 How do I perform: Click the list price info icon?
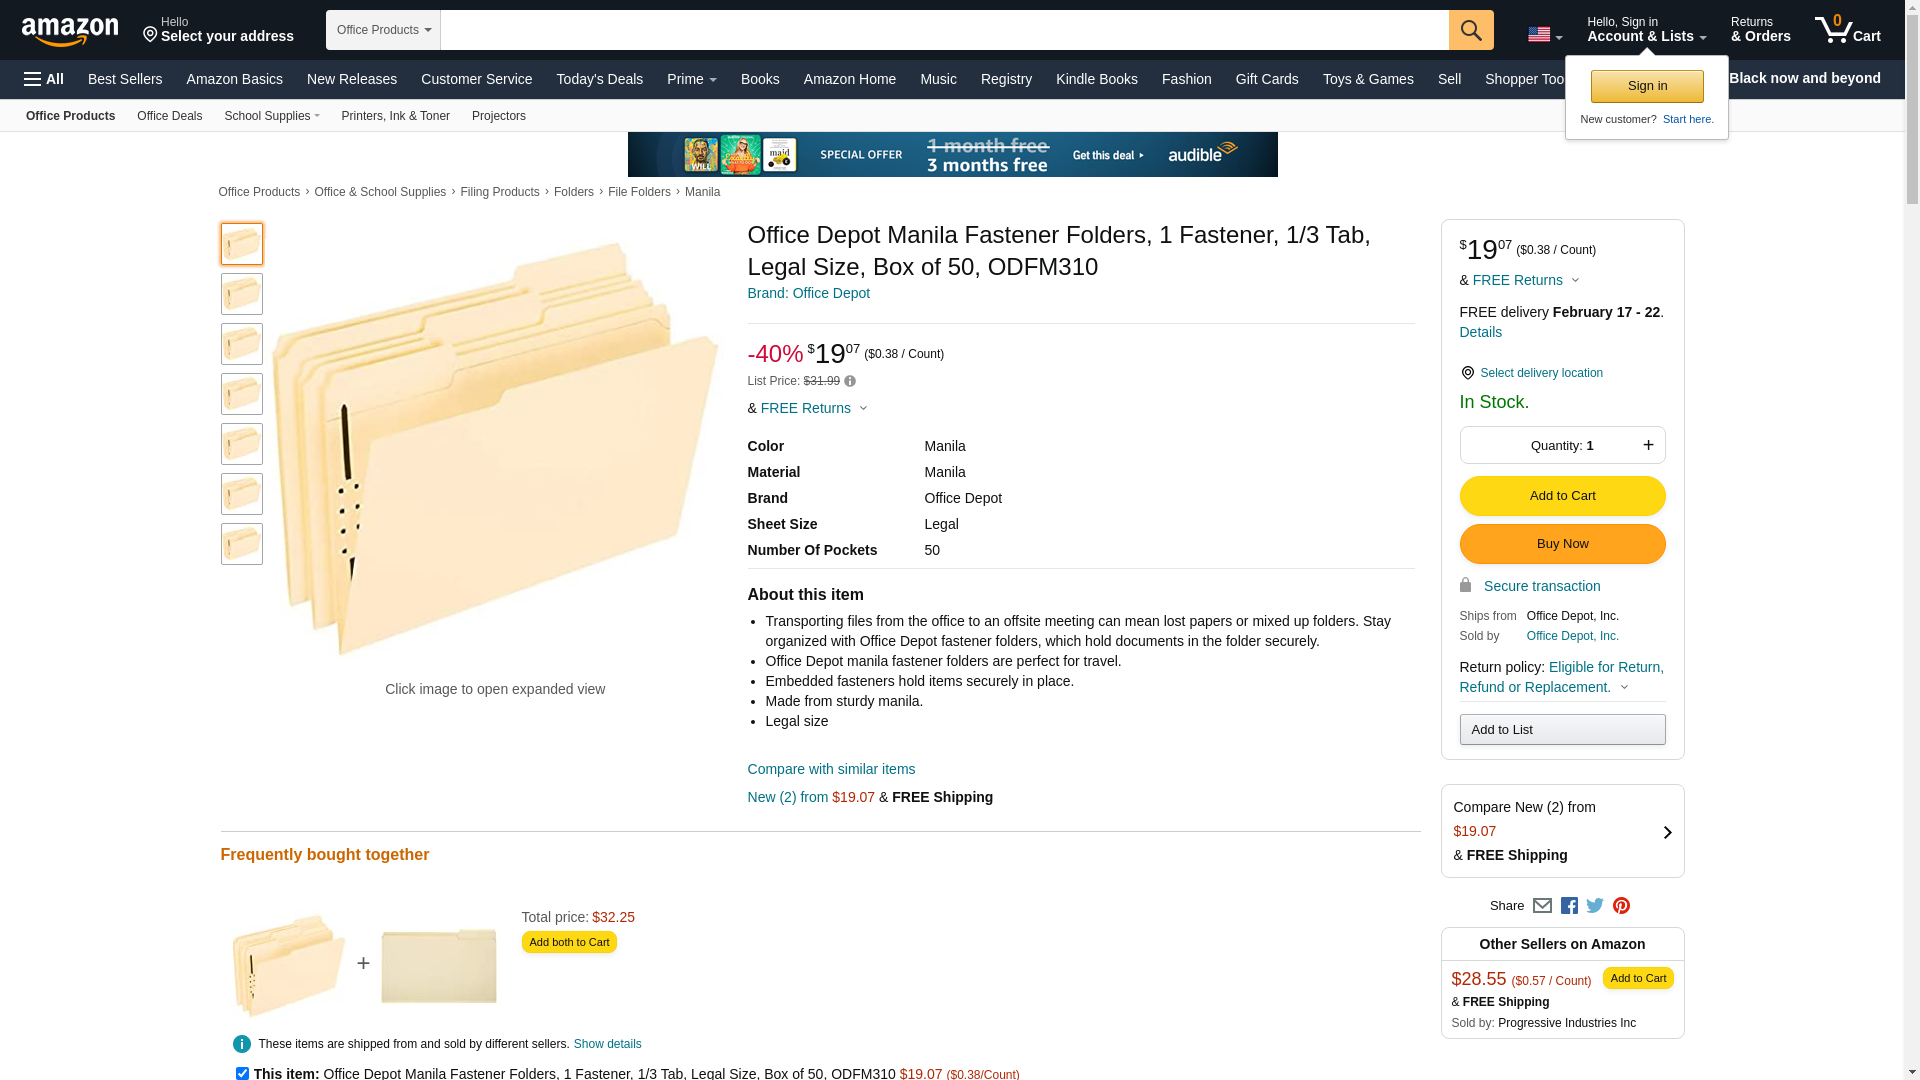pos(850,381)
